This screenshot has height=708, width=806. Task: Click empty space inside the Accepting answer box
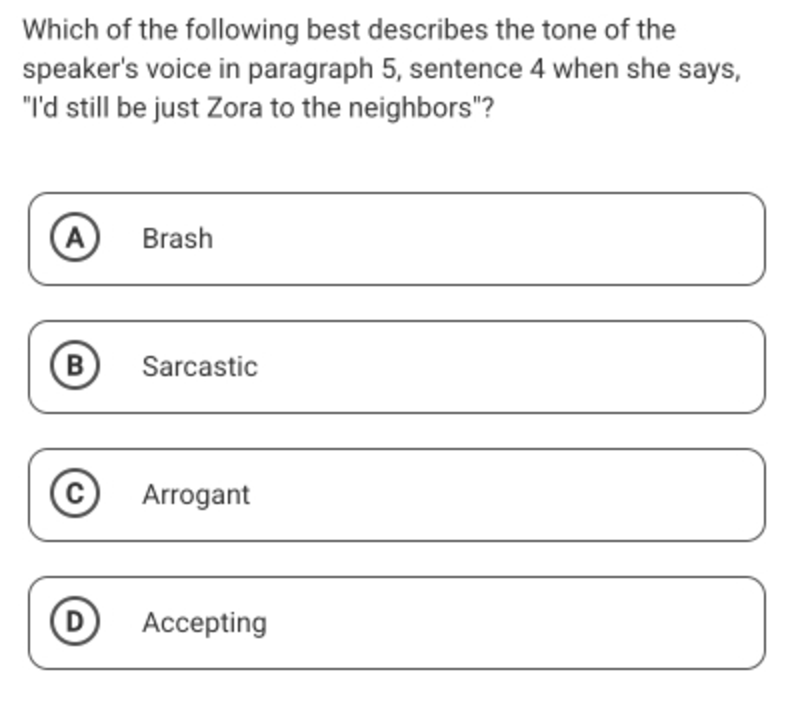514,623
